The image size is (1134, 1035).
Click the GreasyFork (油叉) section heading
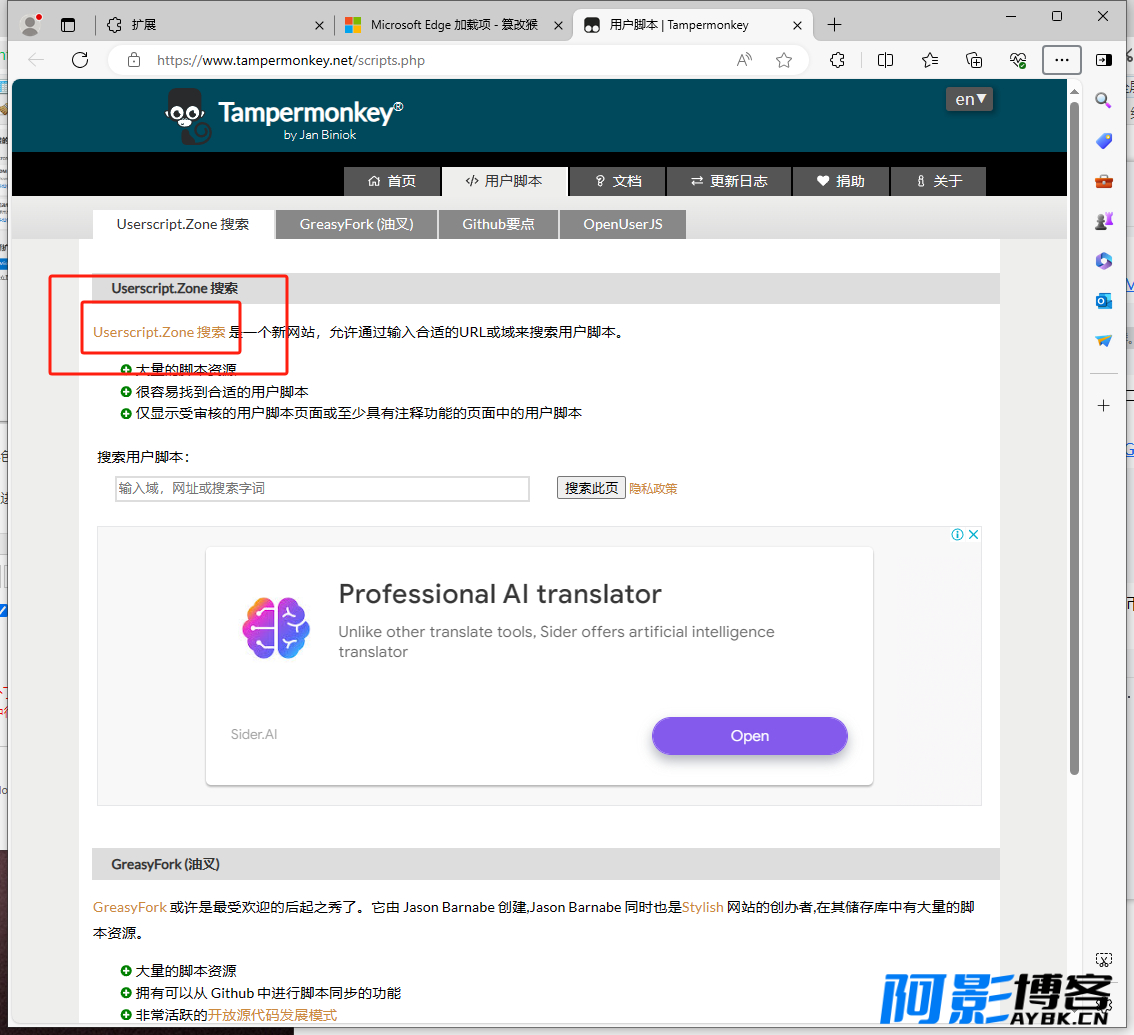pos(166,864)
